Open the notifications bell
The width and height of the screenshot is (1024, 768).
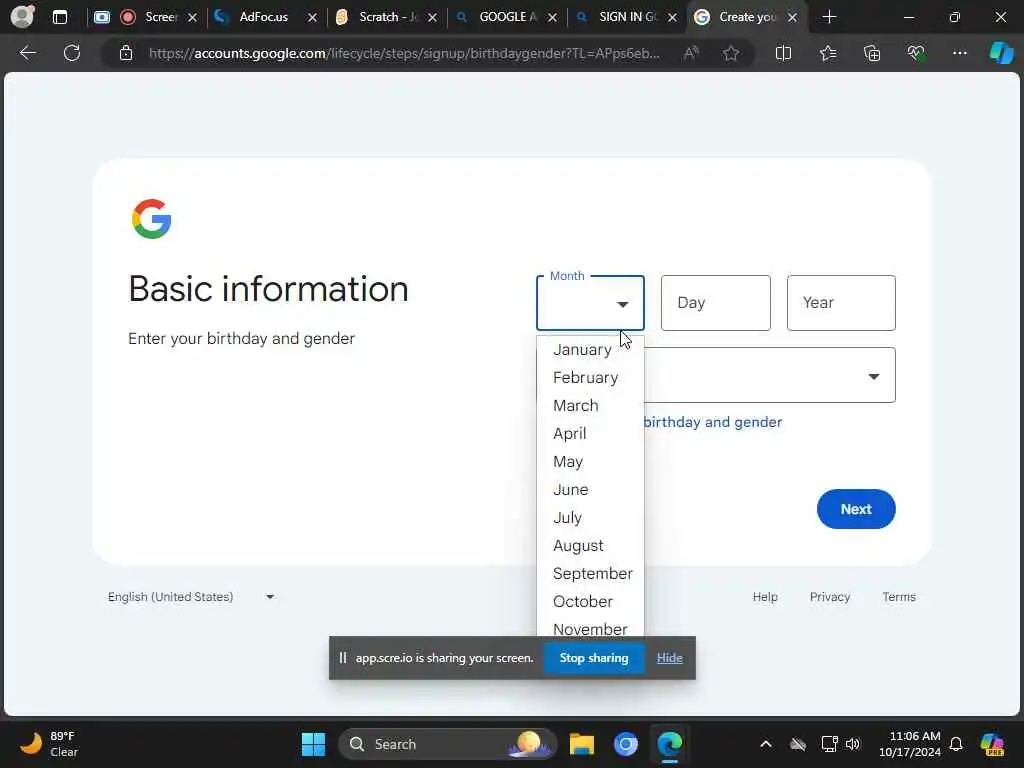(956, 744)
